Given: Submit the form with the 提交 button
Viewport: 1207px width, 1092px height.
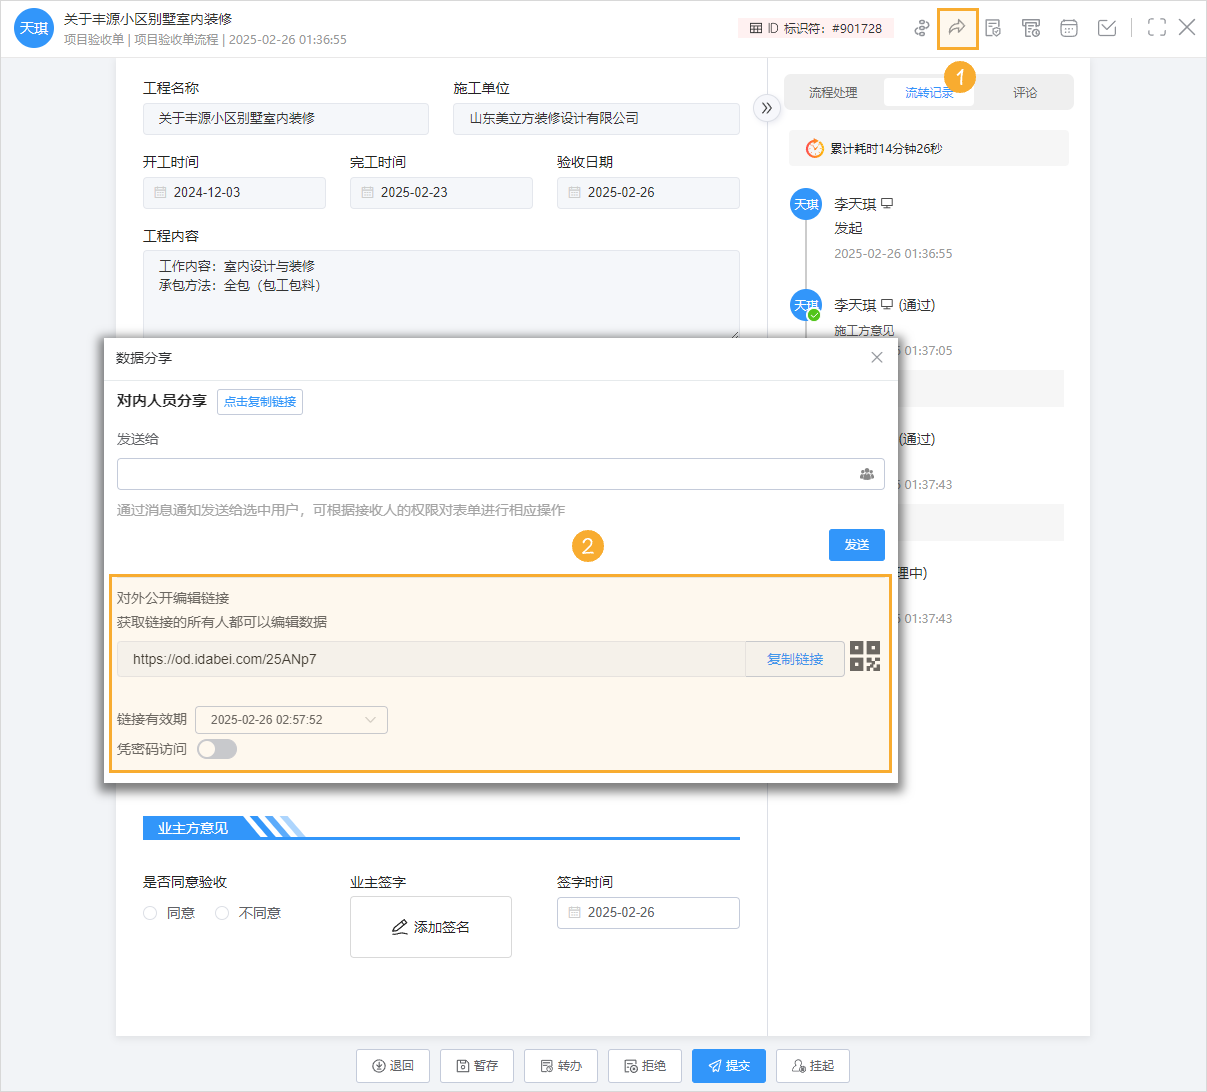Looking at the screenshot, I should pos(728,1066).
